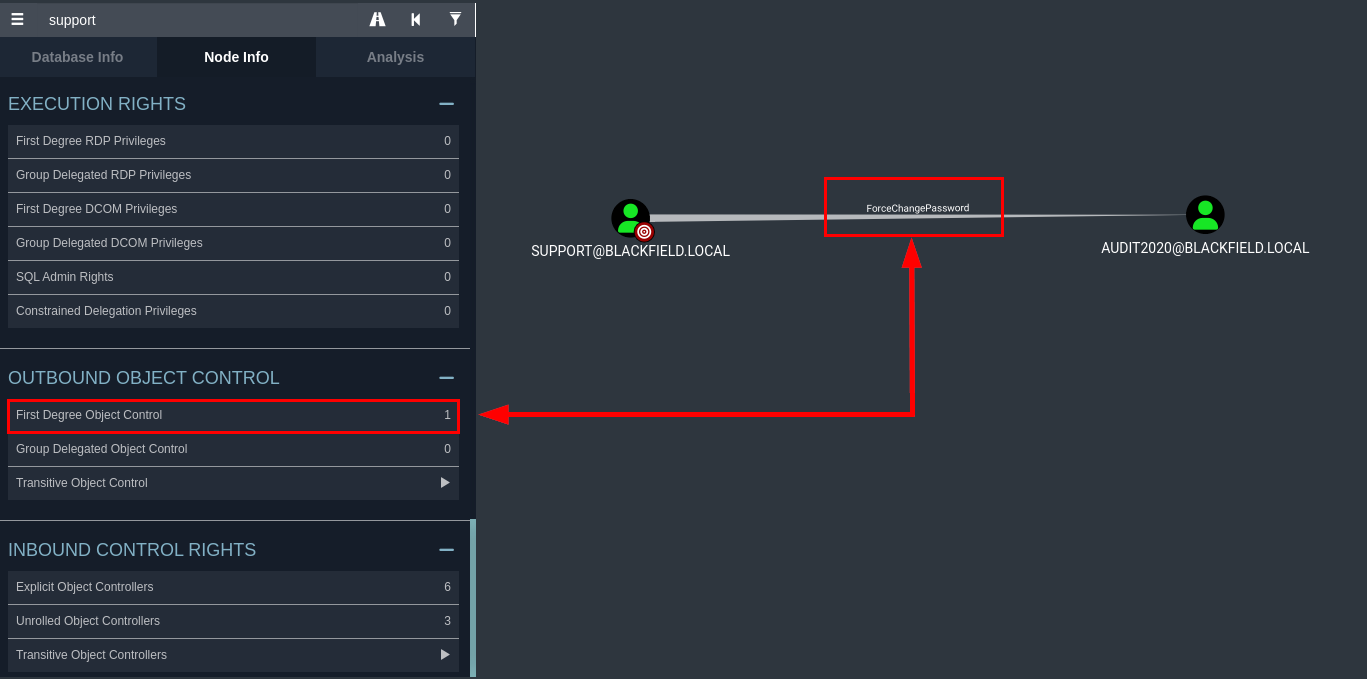Switch to the Analysis tab
This screenshot has height=679, width=1367.
(x=395, y=57)
